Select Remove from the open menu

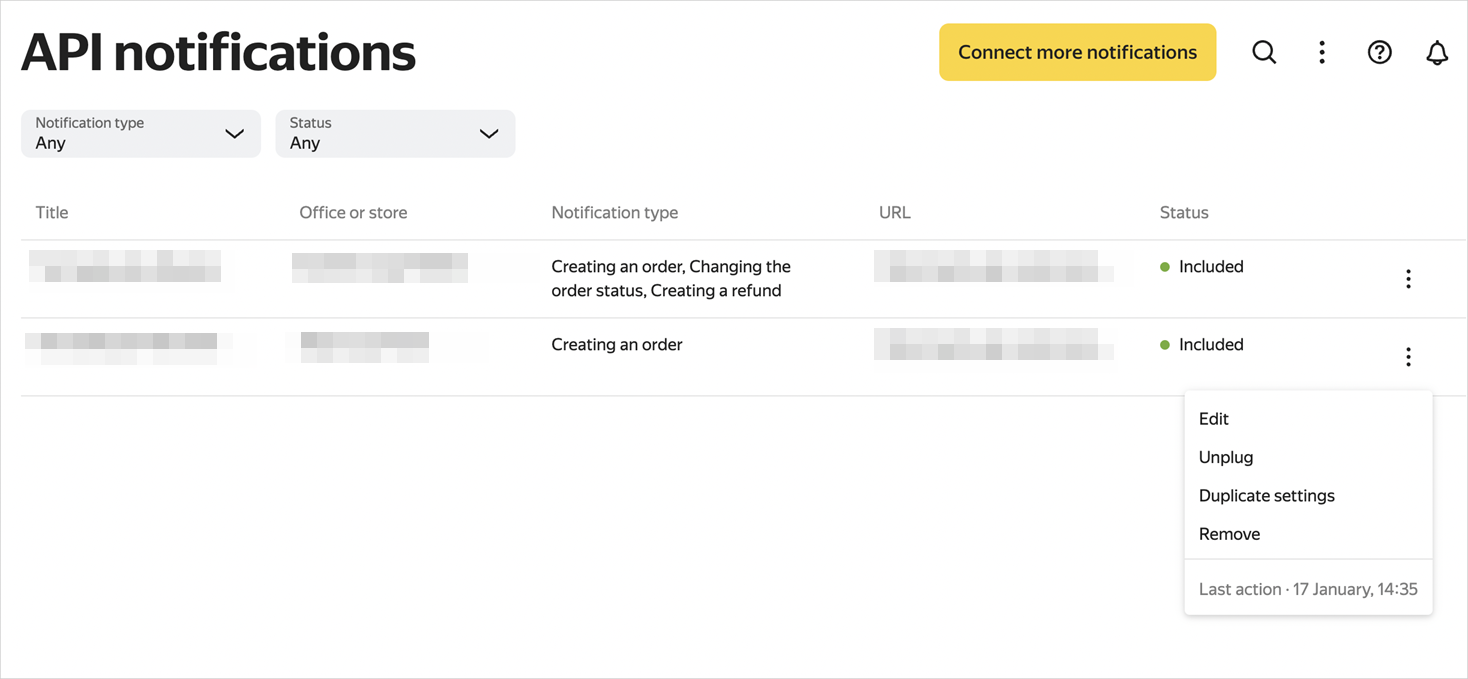(x=1229, y=533)
